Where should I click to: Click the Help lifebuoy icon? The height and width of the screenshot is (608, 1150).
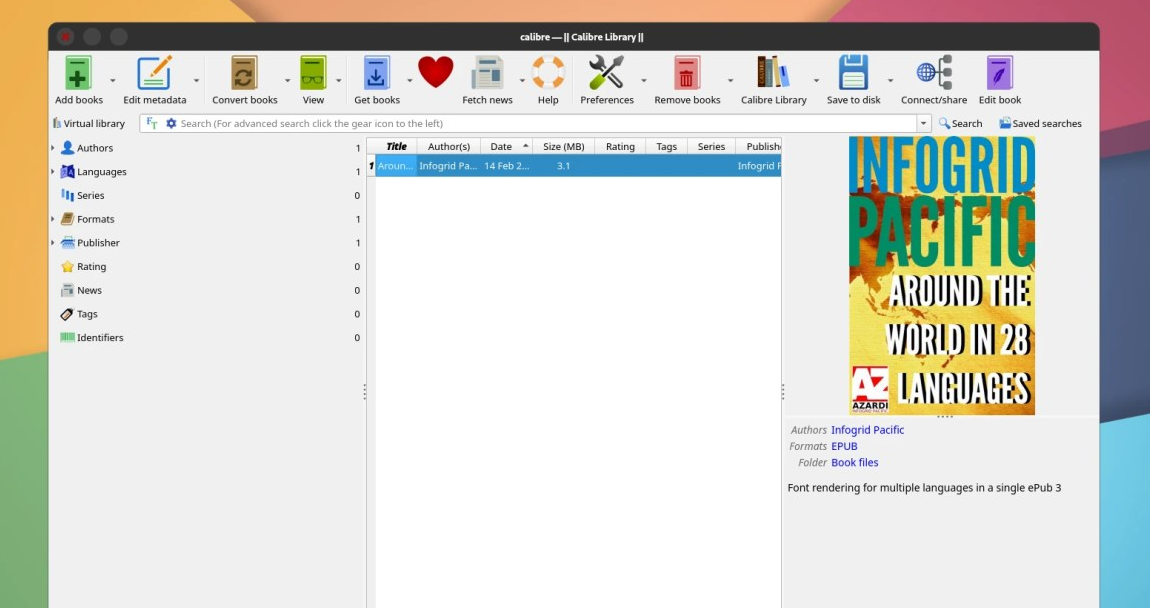click(548, 73)
